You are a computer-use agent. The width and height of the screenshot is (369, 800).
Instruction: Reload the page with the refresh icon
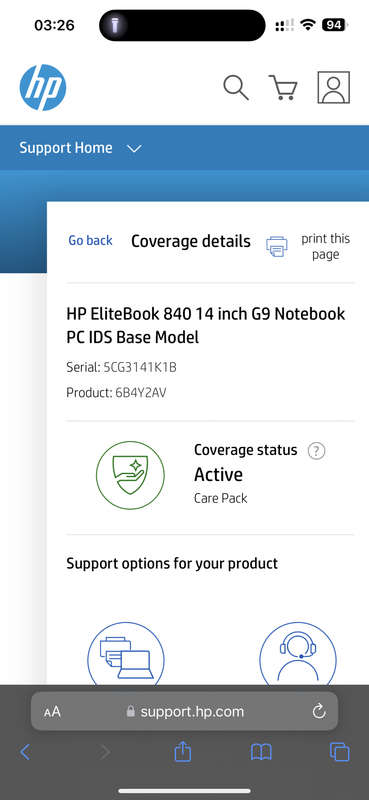[319, 711]
